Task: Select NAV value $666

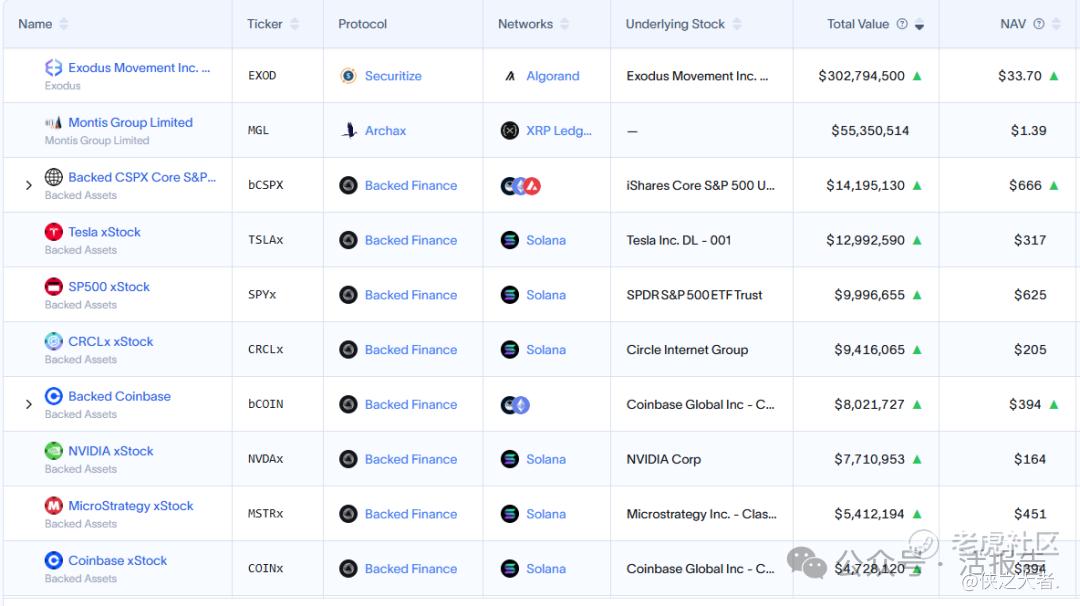Action: (1026, 185)
